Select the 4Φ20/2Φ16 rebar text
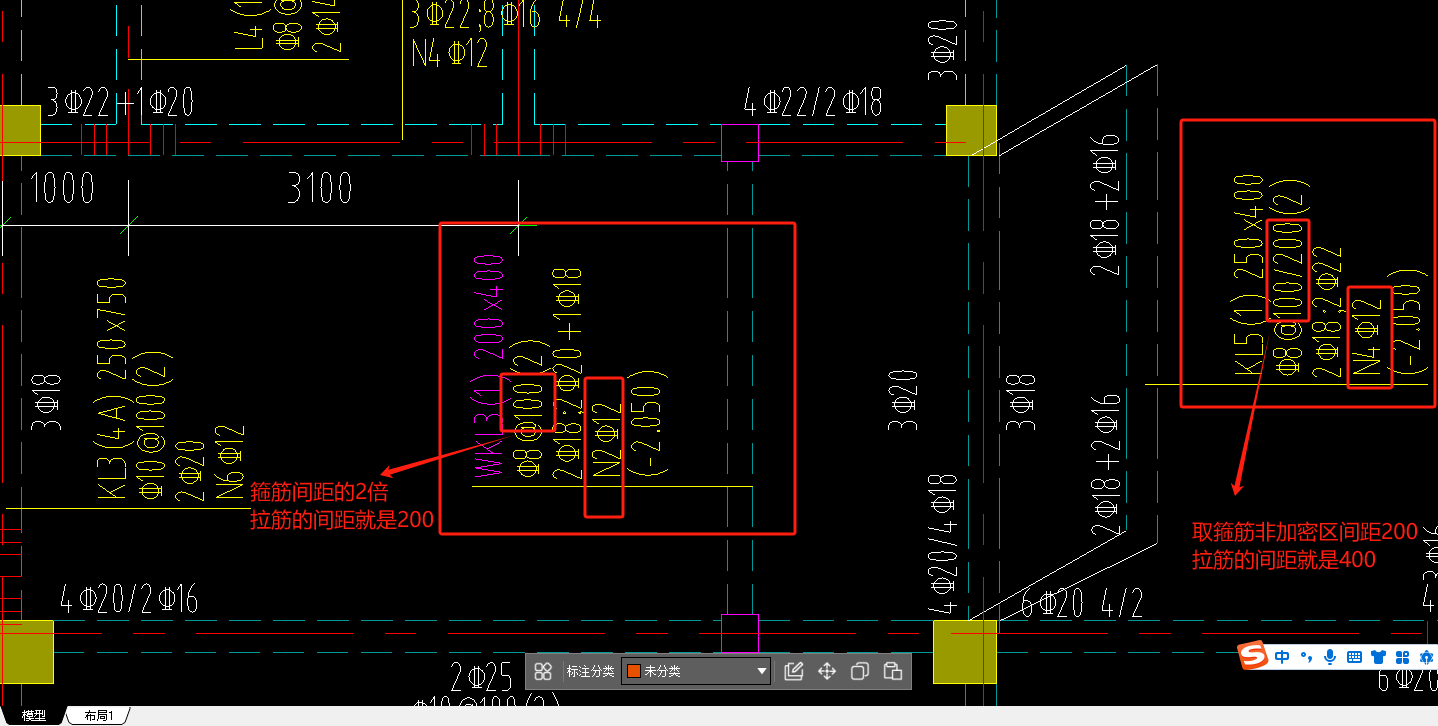This screenshot has height=726, width=1438. tap(129, 598)
